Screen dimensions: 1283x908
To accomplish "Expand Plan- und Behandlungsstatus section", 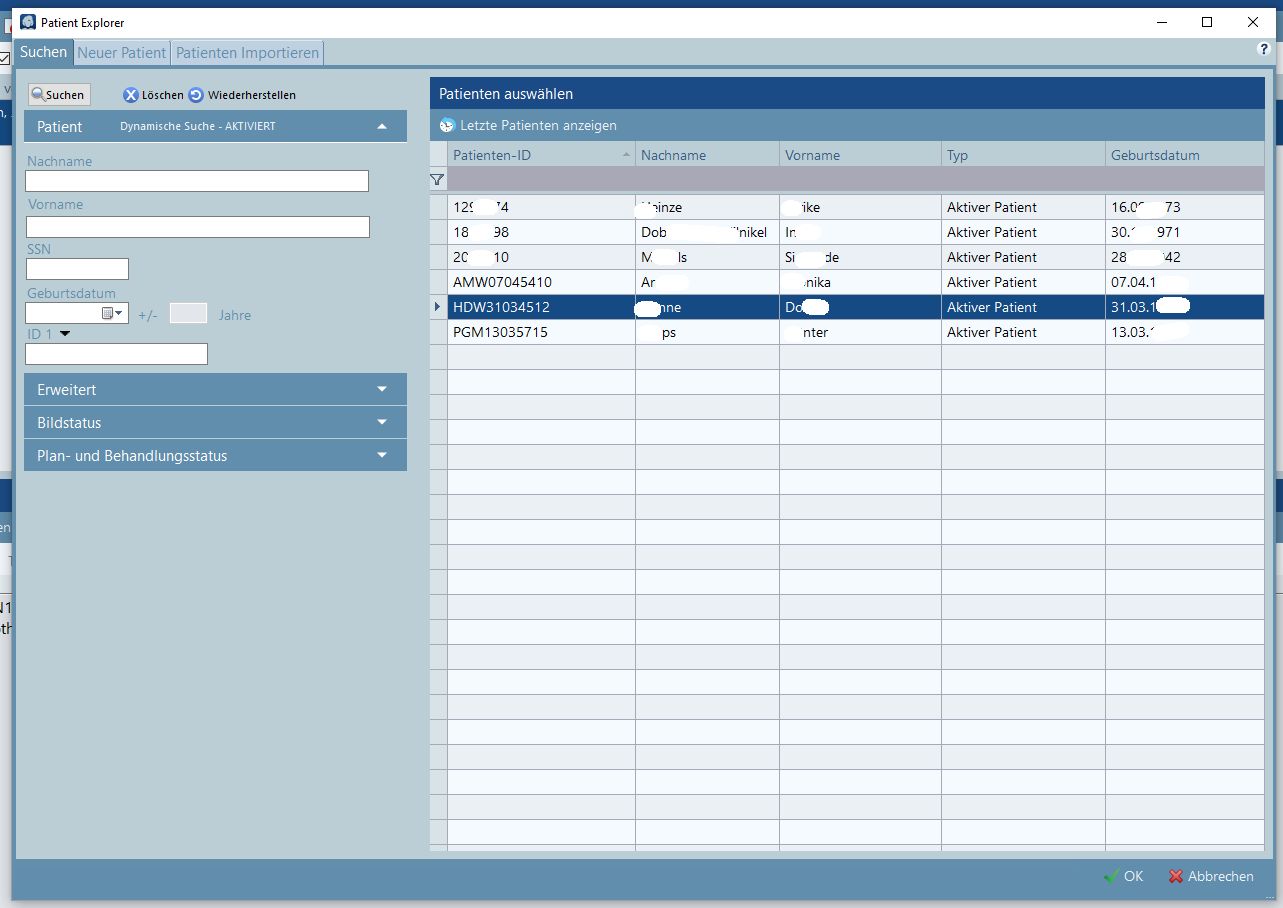I will (x=382, y=456).
